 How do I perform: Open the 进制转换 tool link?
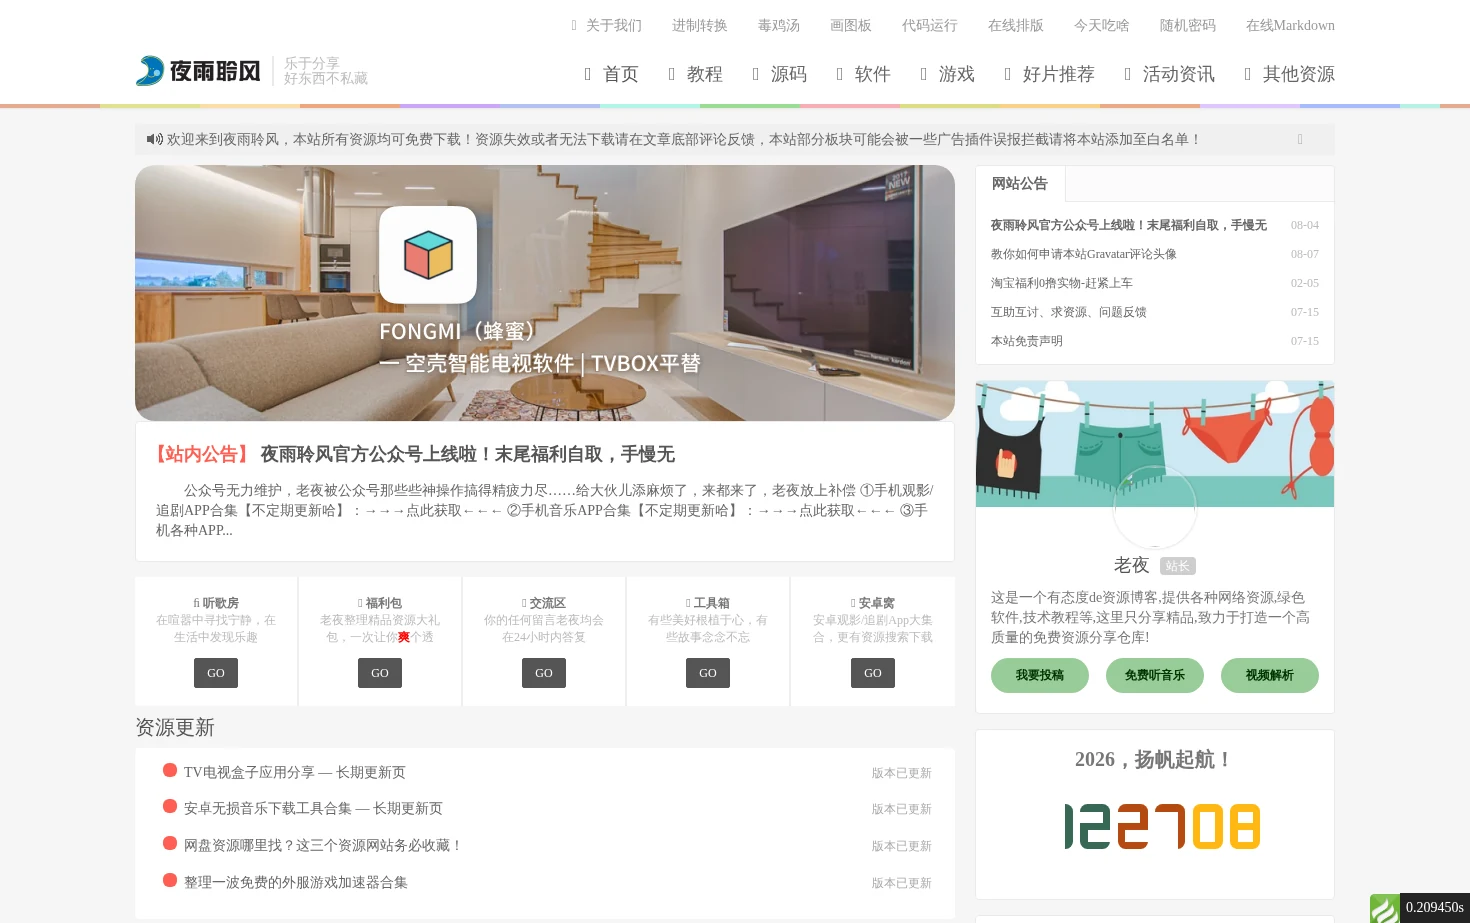coord(700,25)
